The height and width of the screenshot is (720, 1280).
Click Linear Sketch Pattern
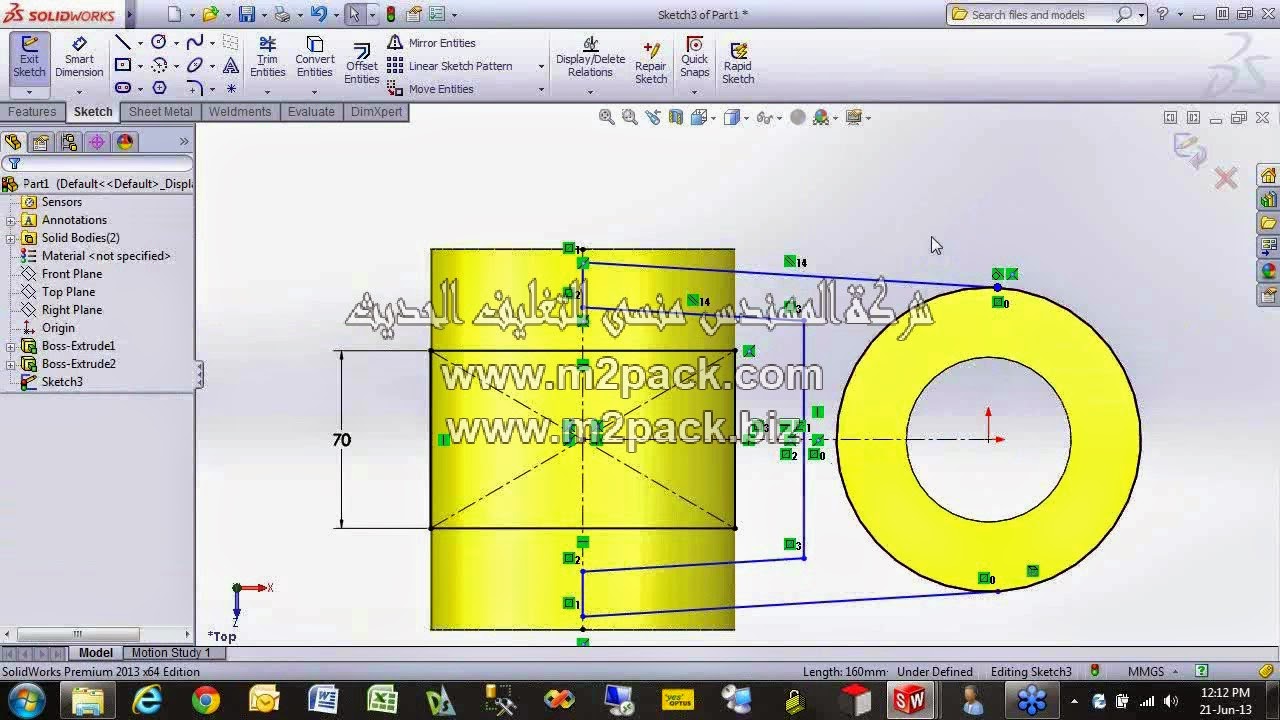pos(449,66)
